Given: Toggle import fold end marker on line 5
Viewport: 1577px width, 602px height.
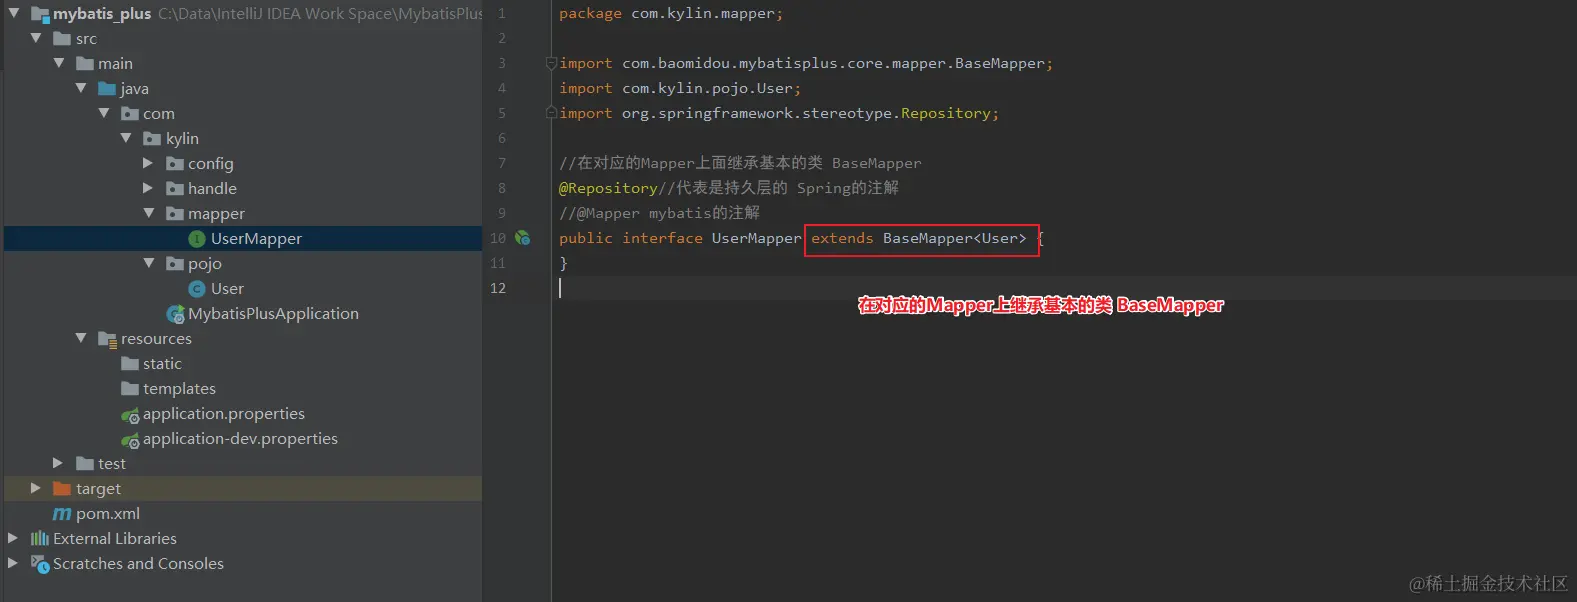Looking at the screenshot, I should click(x=551, y=113).
